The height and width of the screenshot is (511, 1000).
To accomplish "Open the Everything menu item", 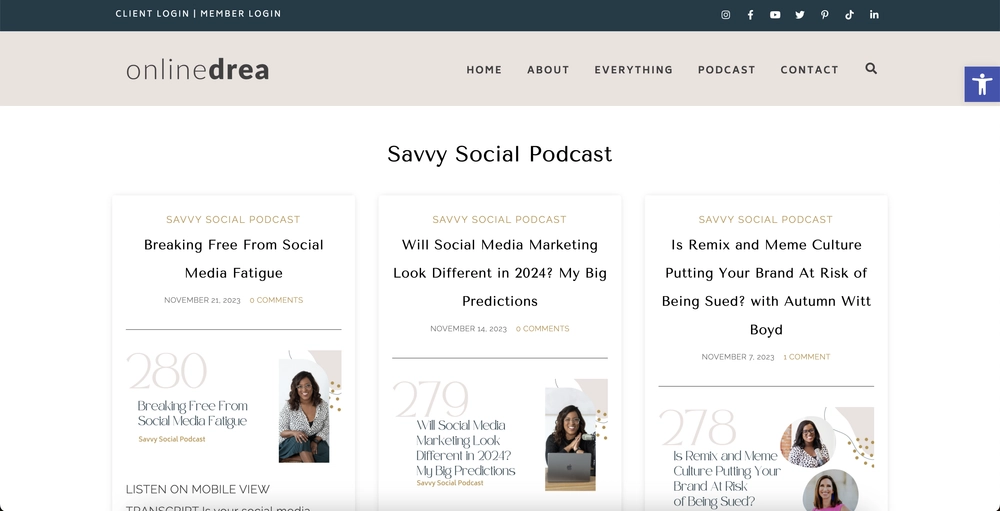I will [x=633, y=70].
